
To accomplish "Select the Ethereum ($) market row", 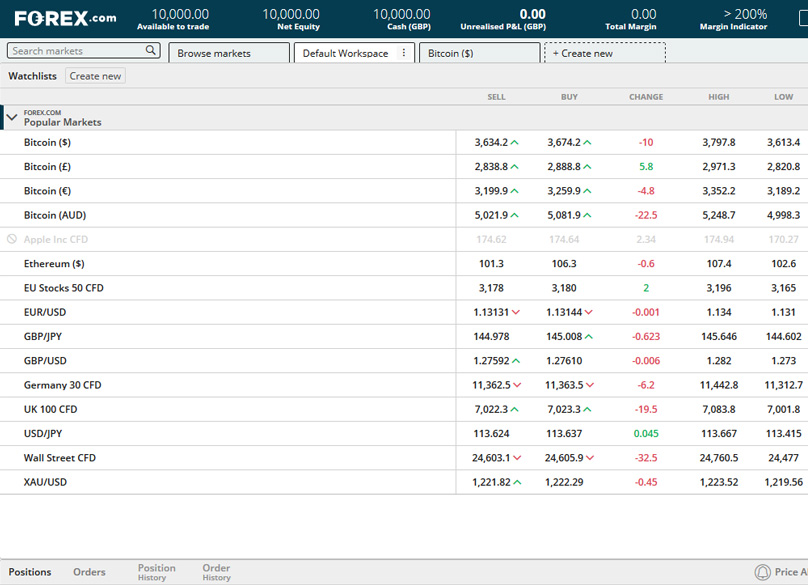I will click(x=404, y=263).
